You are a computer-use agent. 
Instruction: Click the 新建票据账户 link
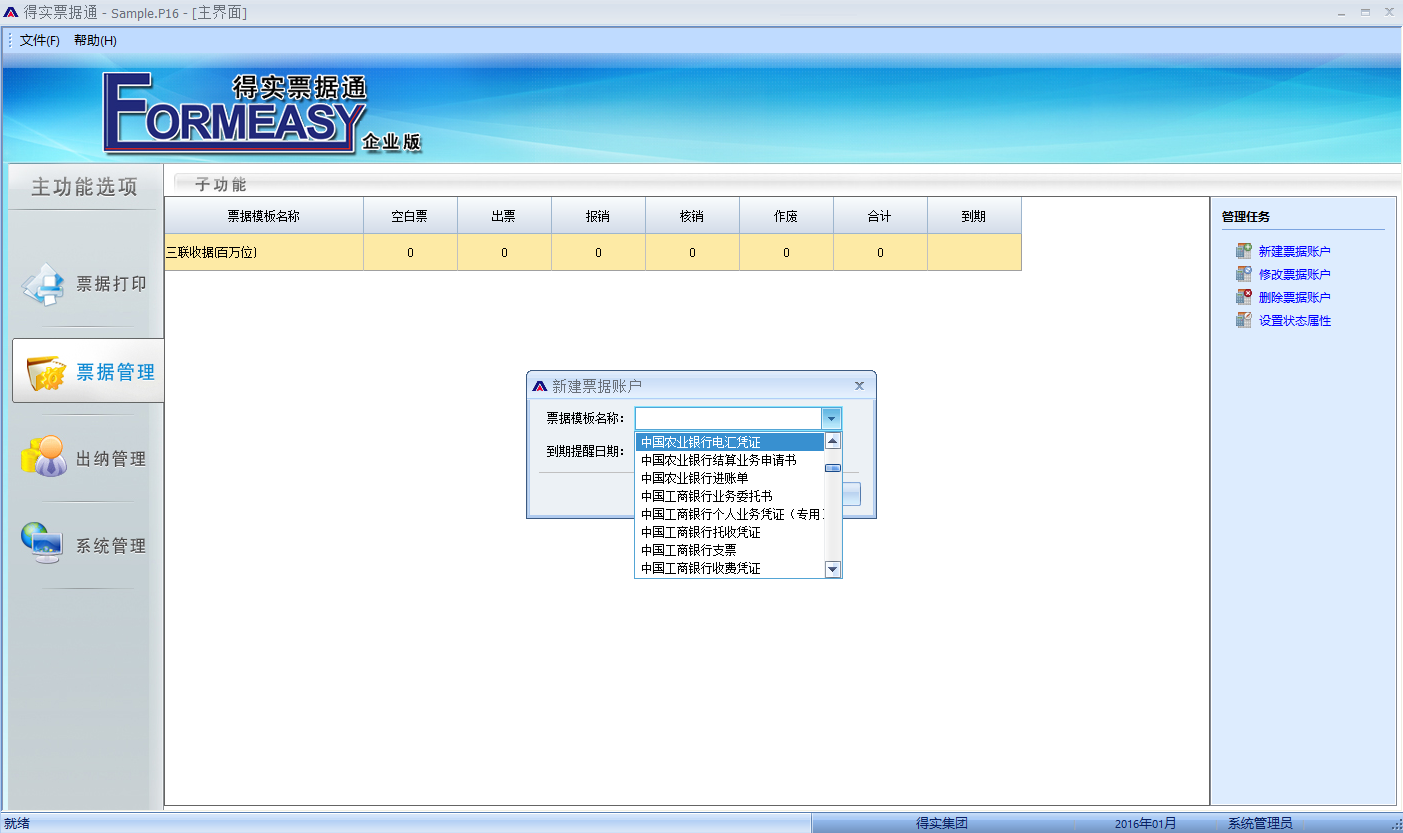click(1294, 252)
